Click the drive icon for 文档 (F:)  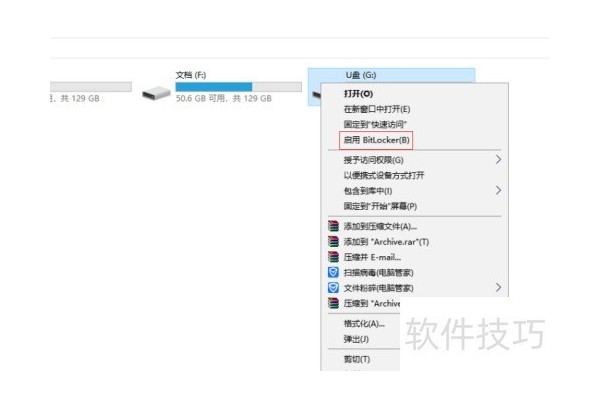[x=156, y=93]
